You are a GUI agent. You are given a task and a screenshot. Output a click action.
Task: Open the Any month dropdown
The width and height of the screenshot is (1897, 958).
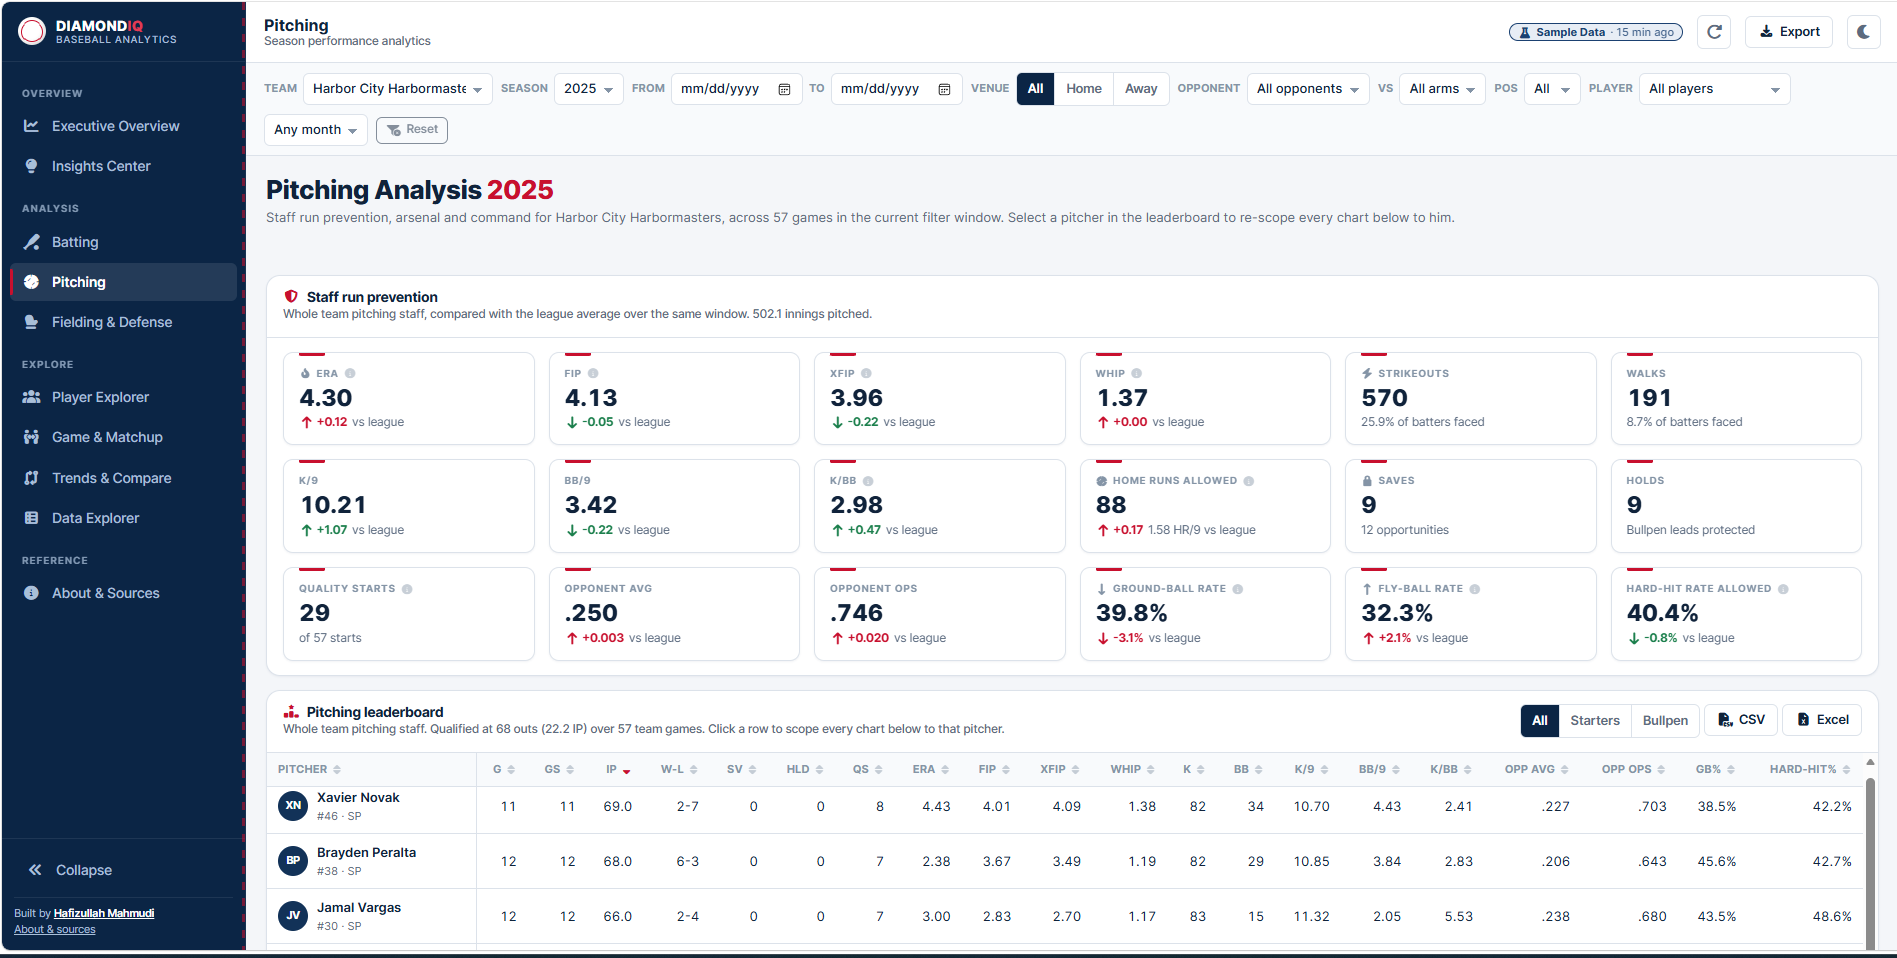pyautogui.click(x=315, y=130)
